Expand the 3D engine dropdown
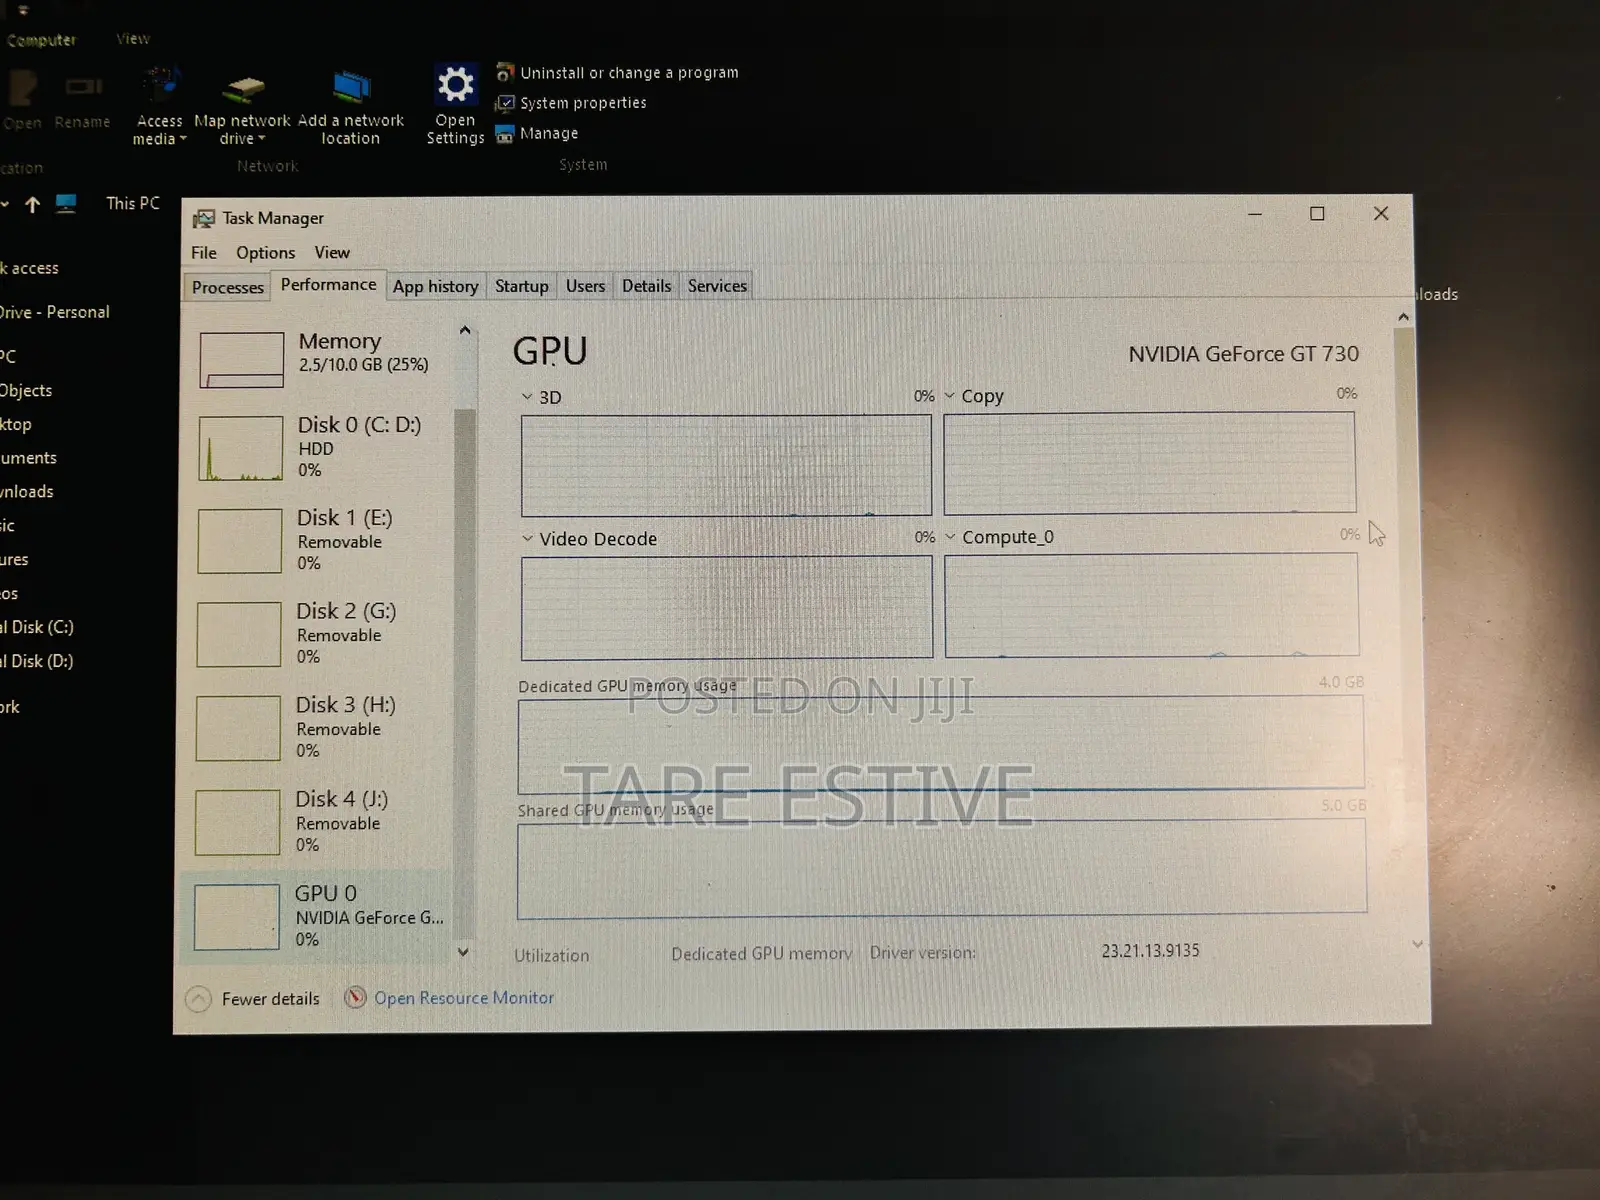 (x=527, y=397)
